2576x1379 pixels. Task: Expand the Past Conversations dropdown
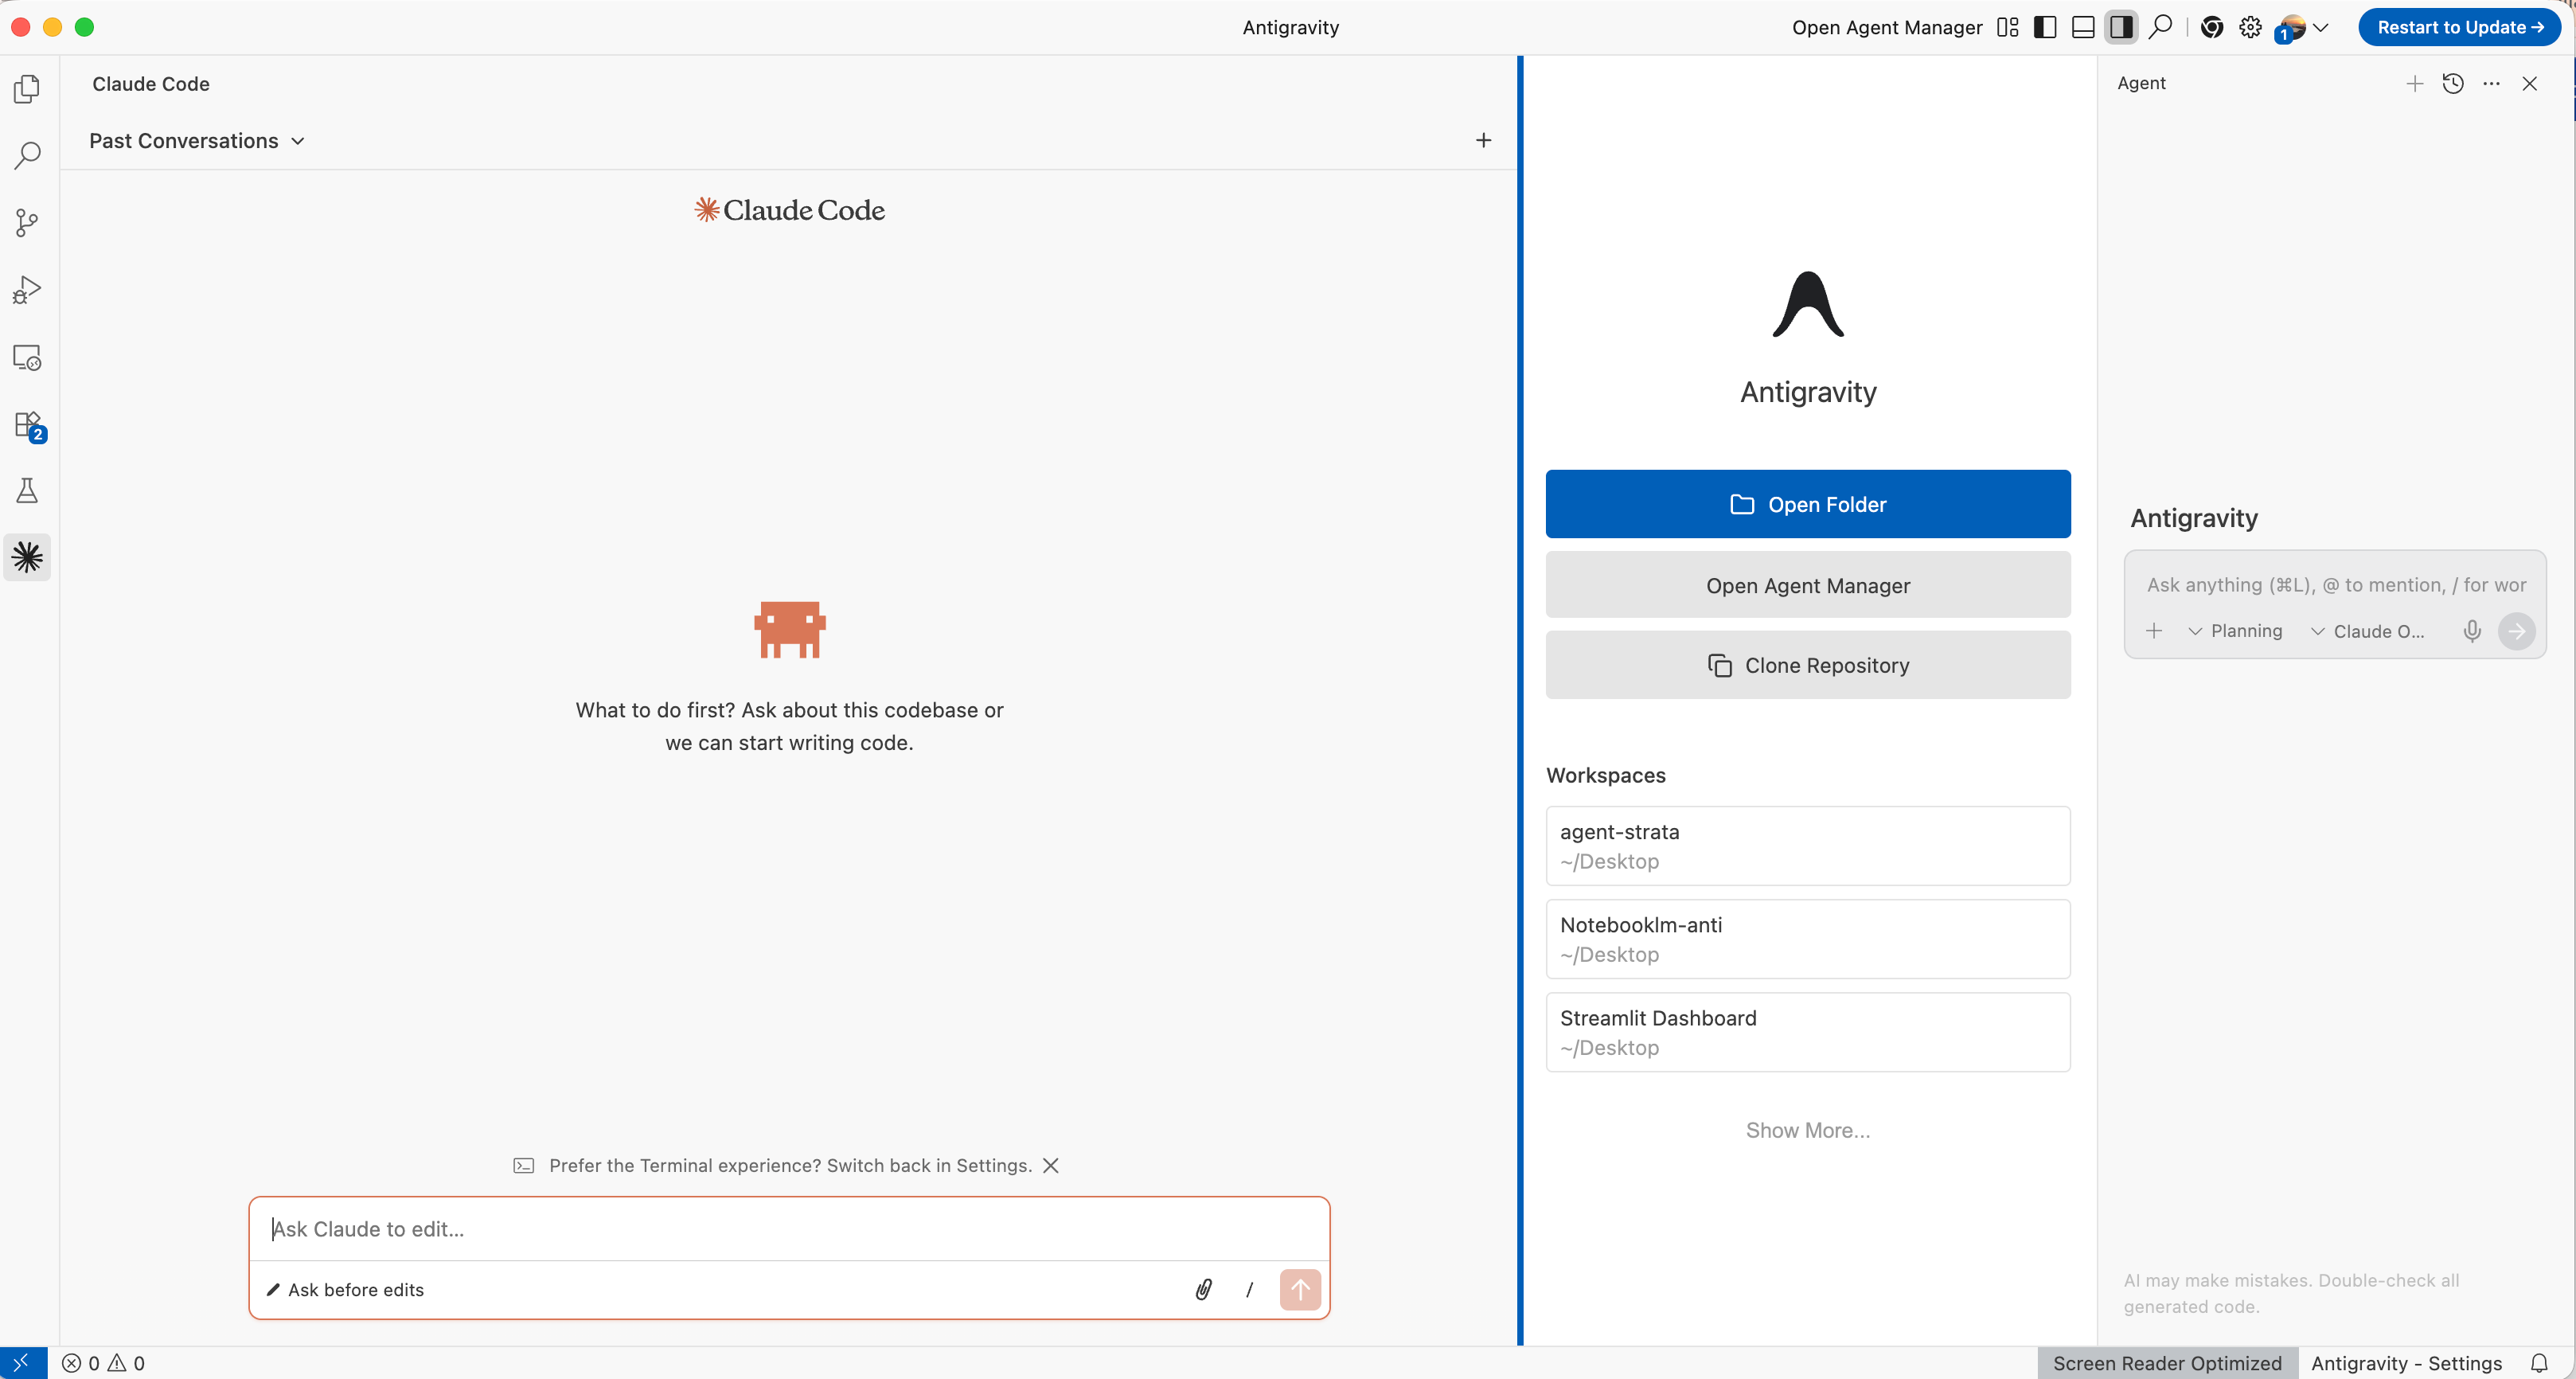(x=197, y=141)
